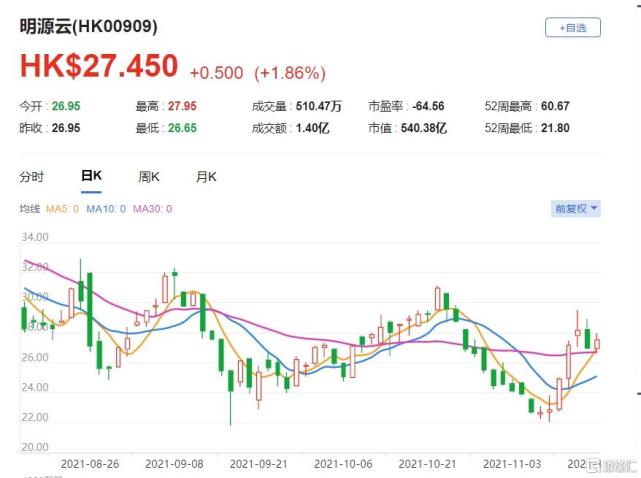
Task: Click the 最低 low value 26.65
Action: (x=182, y=128)
